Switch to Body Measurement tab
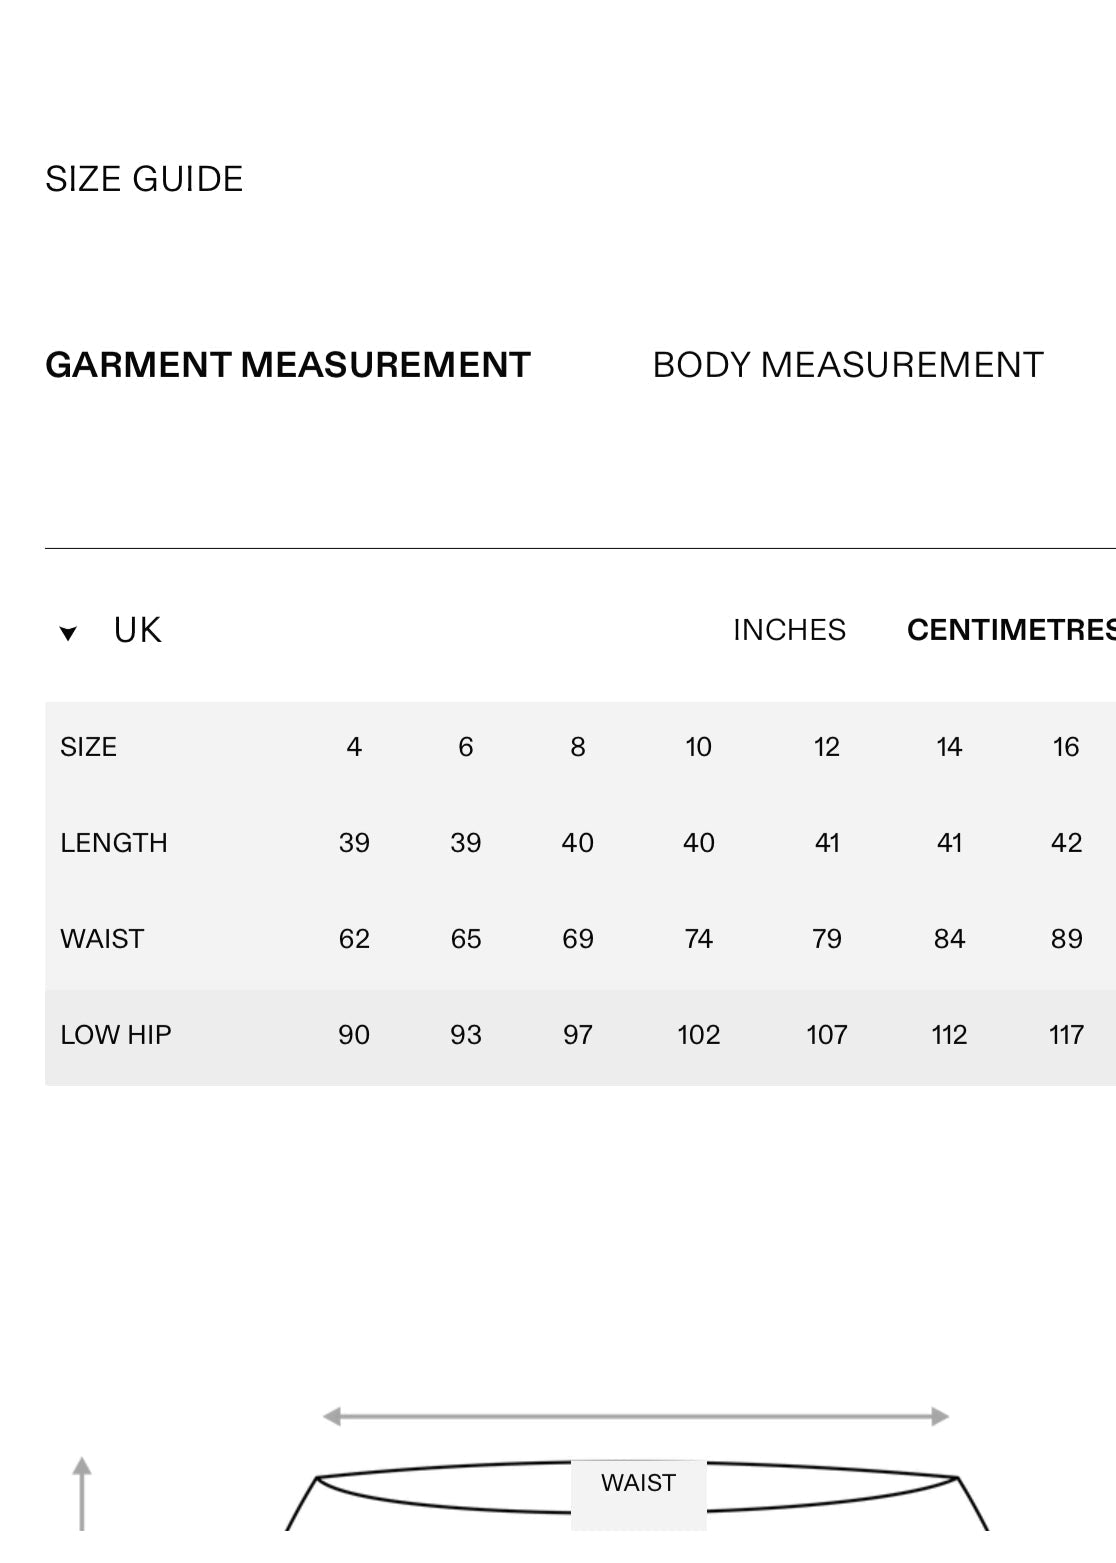 pos(847,365)
